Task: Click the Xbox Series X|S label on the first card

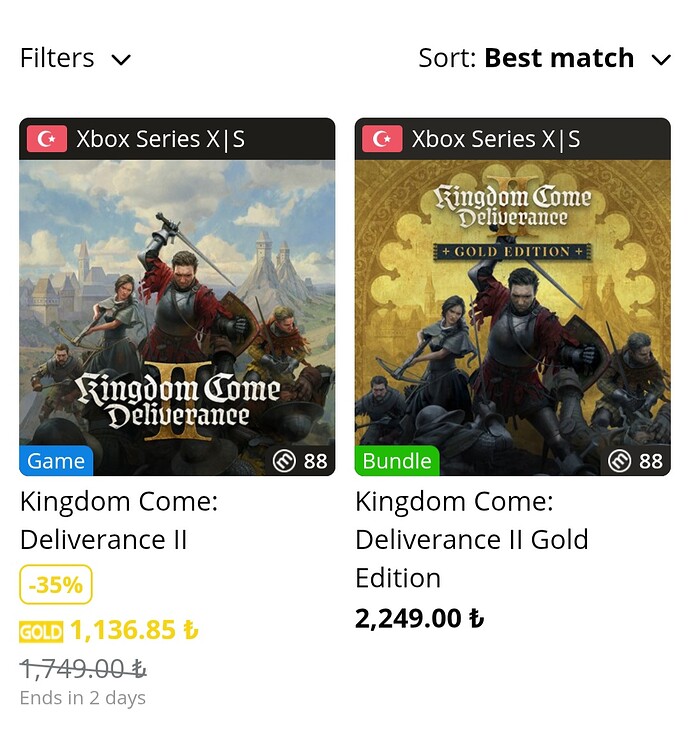Action: point(160,139)
